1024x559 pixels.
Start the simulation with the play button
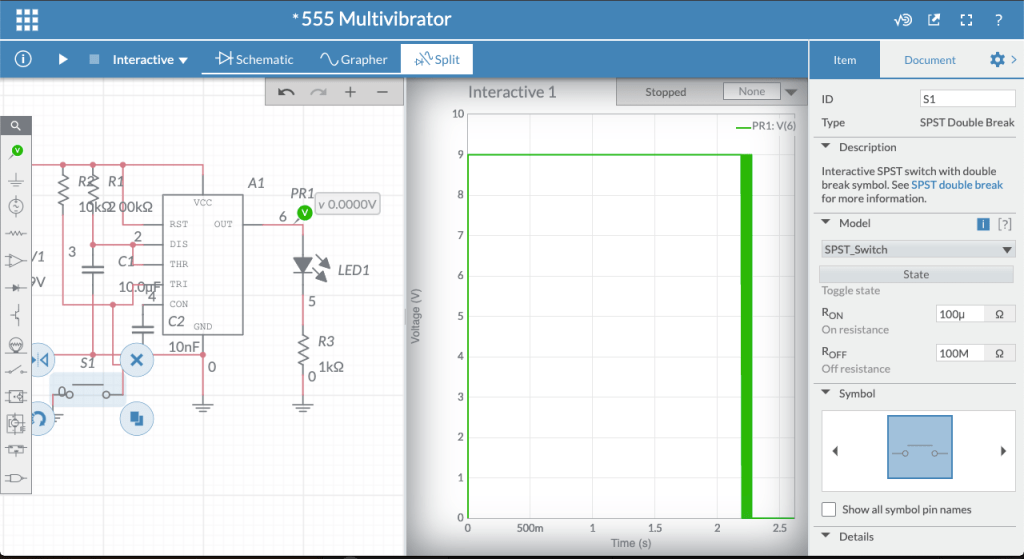pyautogui.click(x=63, y=59)
